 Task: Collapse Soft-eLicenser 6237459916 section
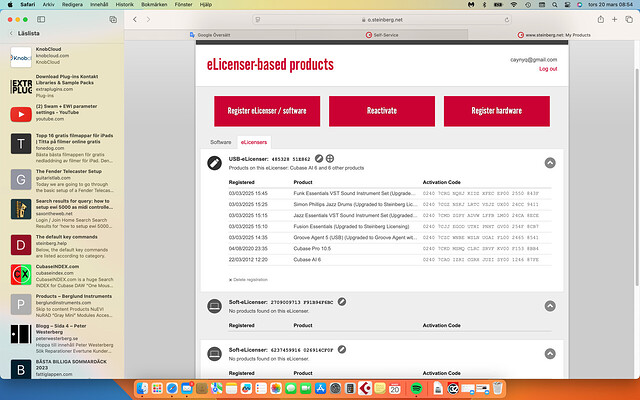(550, 353)
